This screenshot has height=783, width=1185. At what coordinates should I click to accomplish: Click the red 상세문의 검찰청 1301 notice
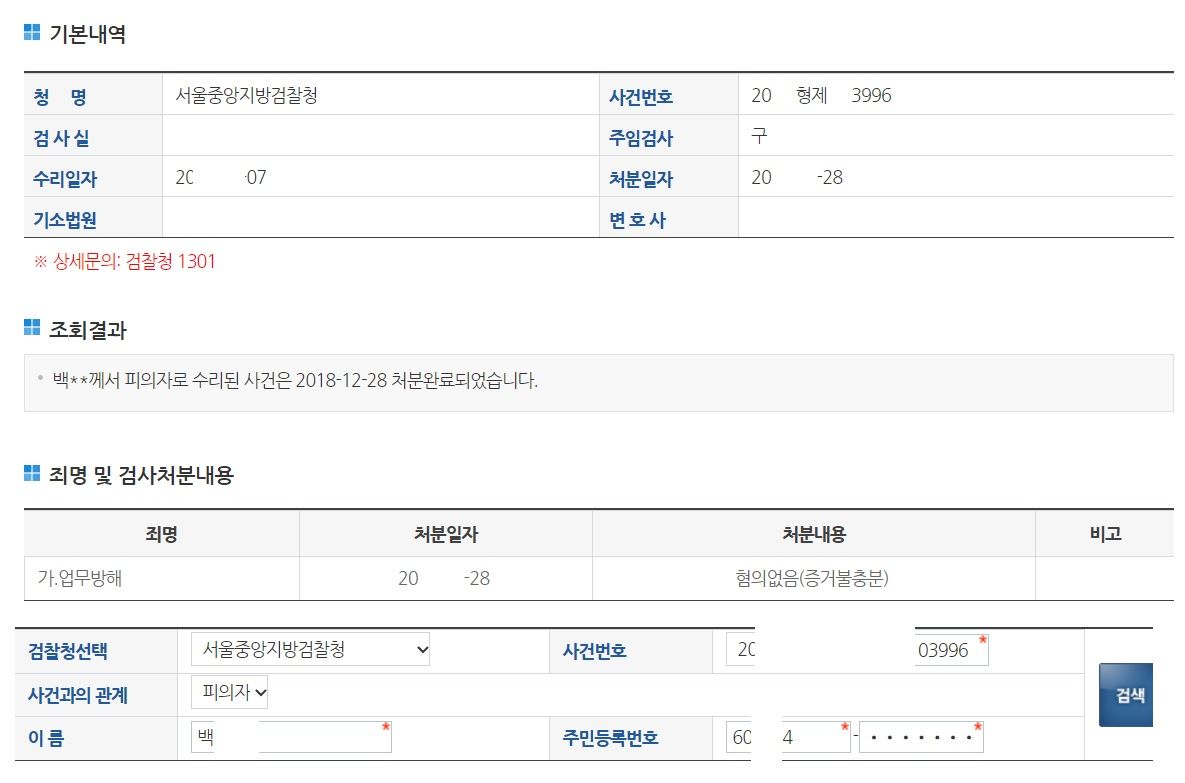[125, 262]
